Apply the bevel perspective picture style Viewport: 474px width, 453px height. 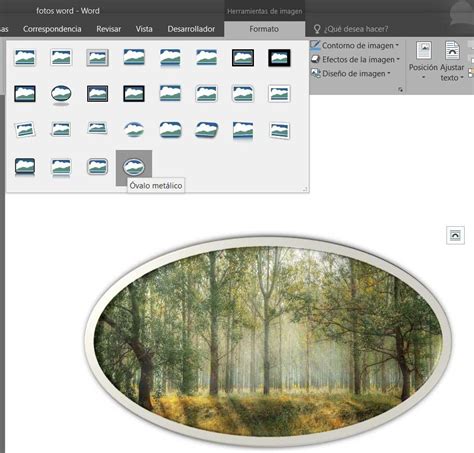click(206, 130)
